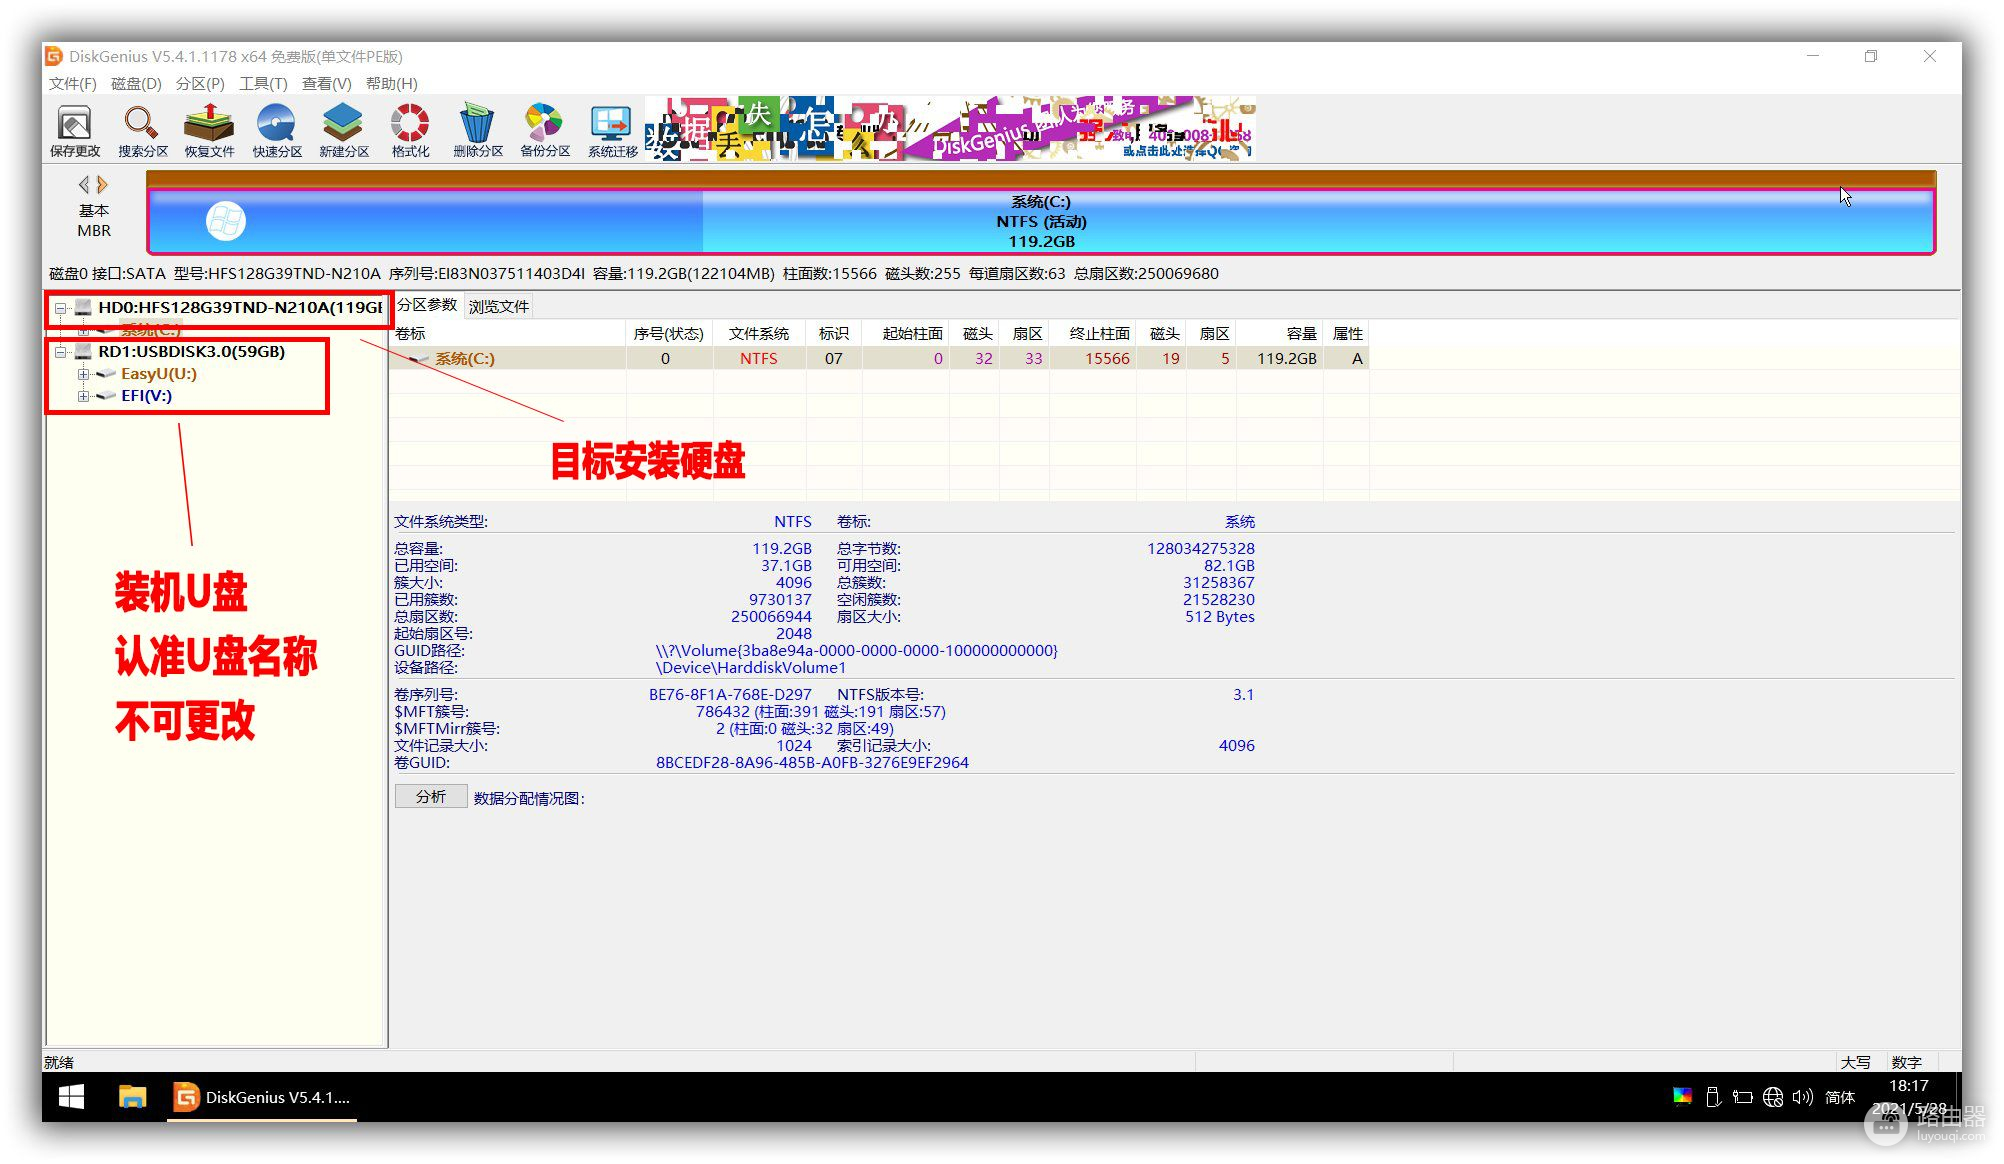Go to the next disk with right arrow
Image resolution: width=2004 pixels, height=1164 pixels.
point(102,184)
